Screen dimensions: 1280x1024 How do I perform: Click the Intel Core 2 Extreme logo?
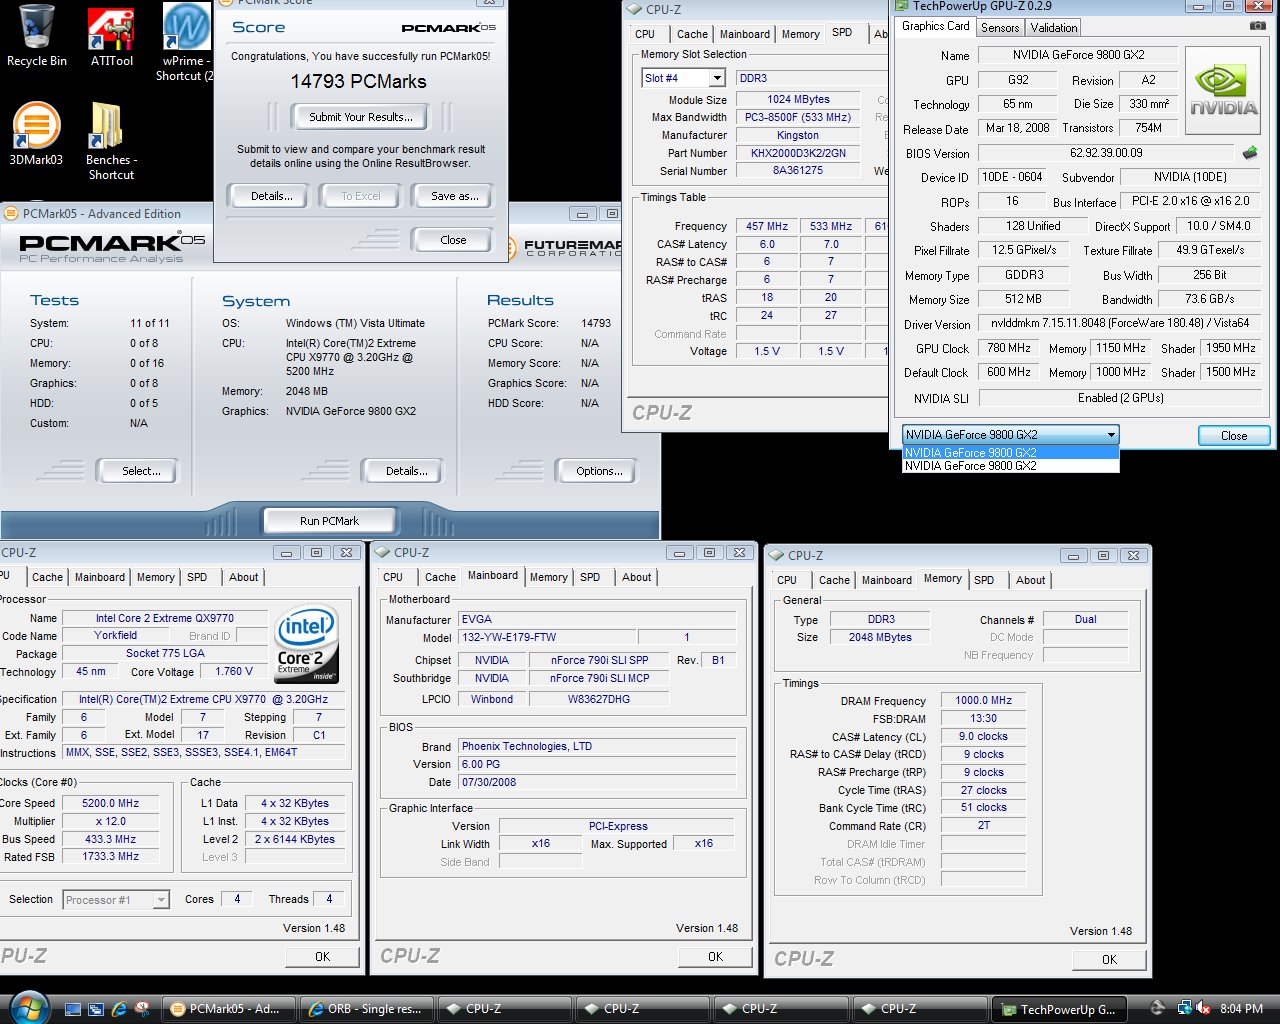point(307,644)
